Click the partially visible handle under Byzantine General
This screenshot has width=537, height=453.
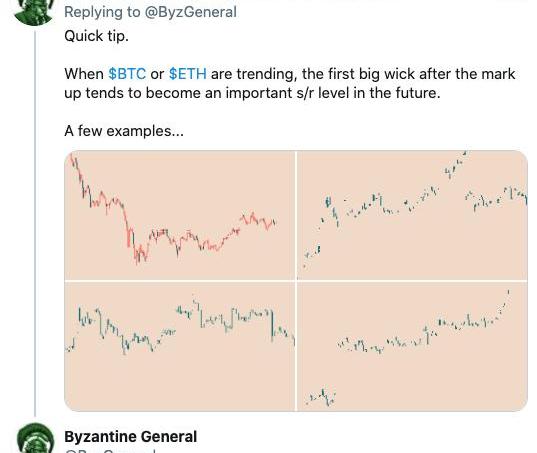point(110,451)
